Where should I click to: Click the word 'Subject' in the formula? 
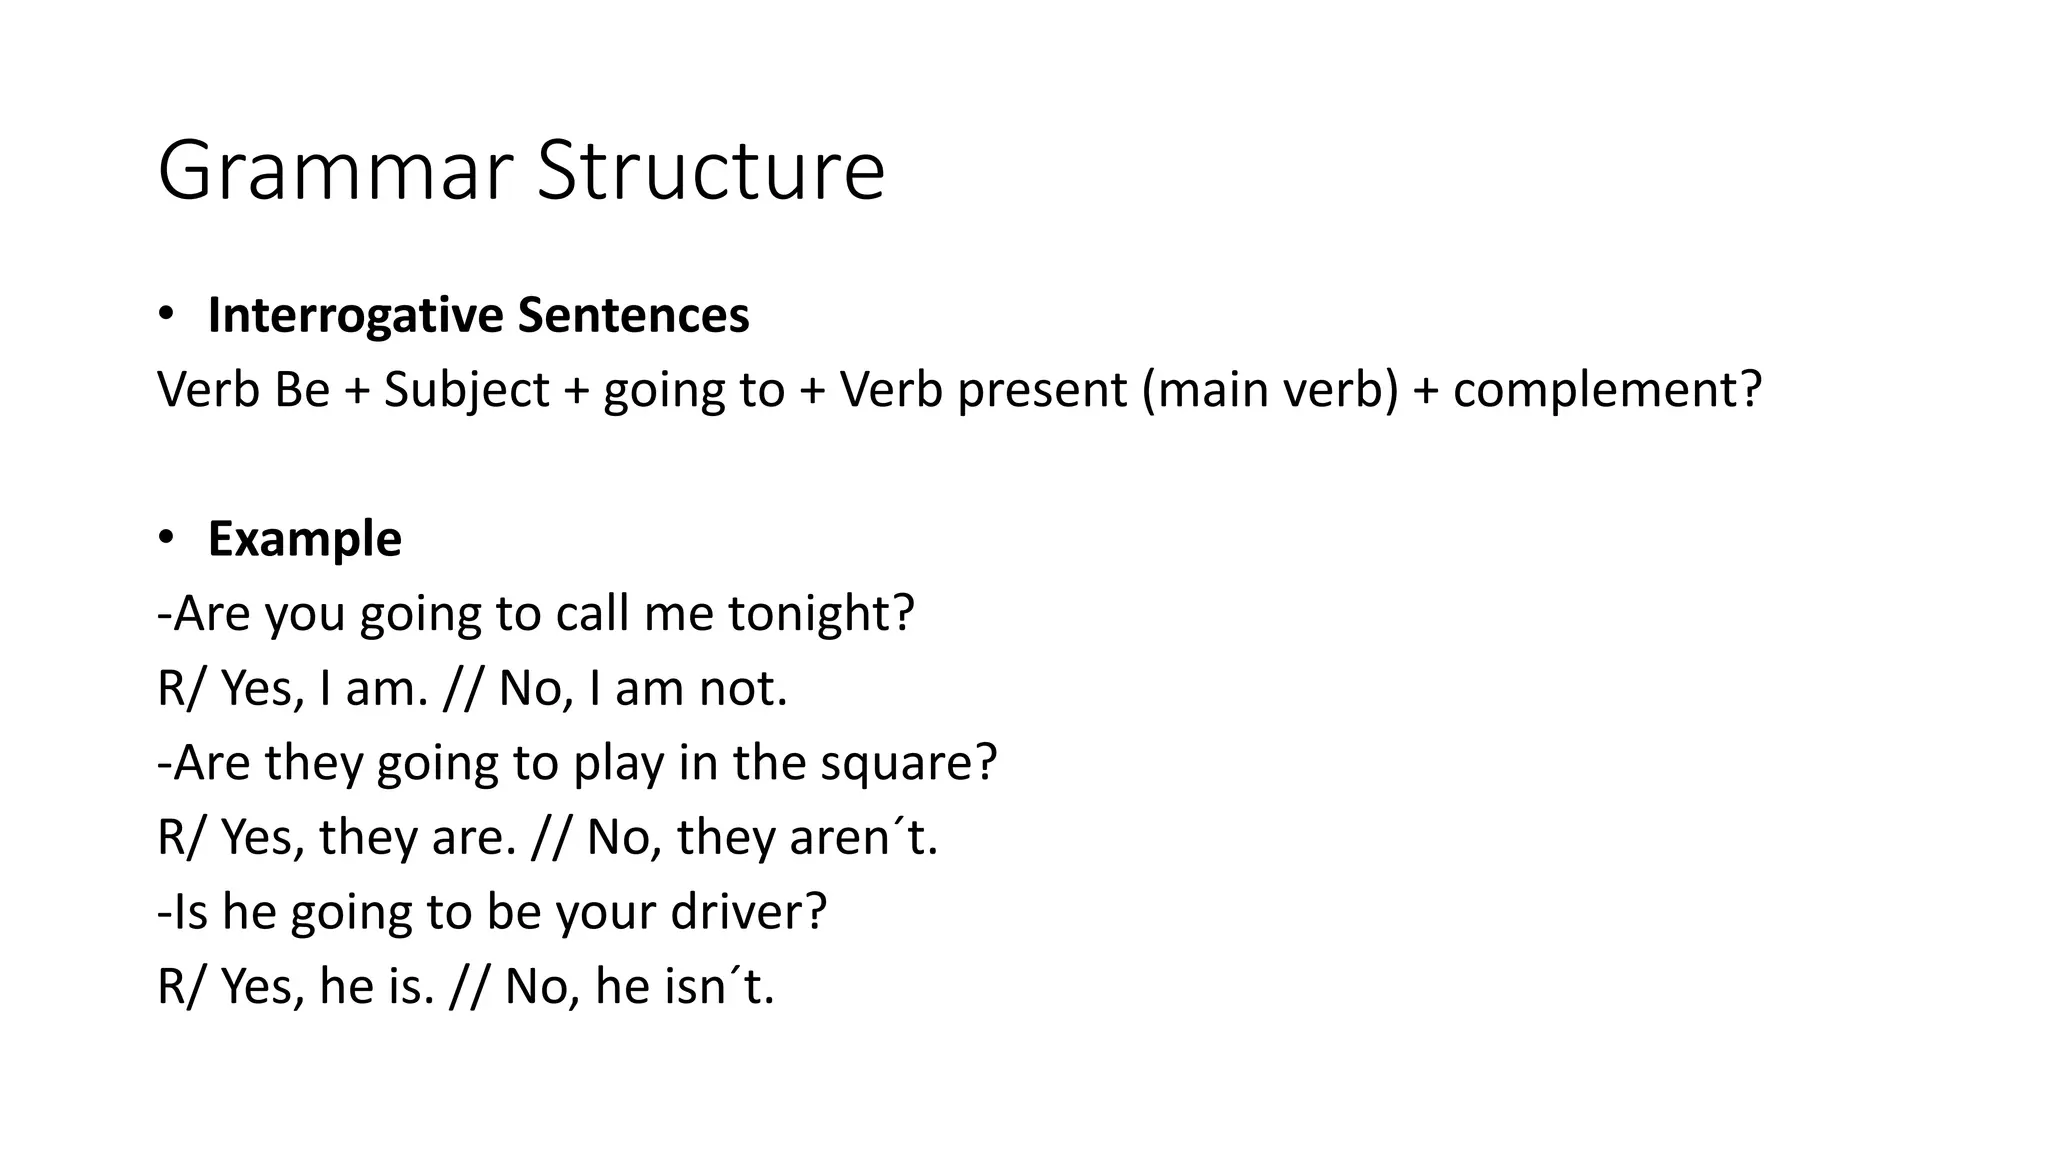(x=466, y=390)
